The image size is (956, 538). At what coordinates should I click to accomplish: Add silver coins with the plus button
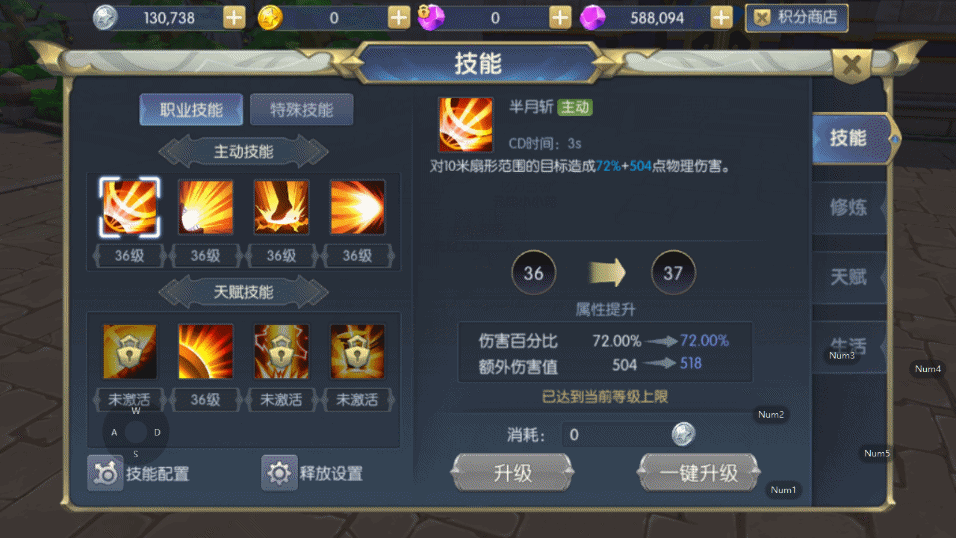(x=234, y=18)
